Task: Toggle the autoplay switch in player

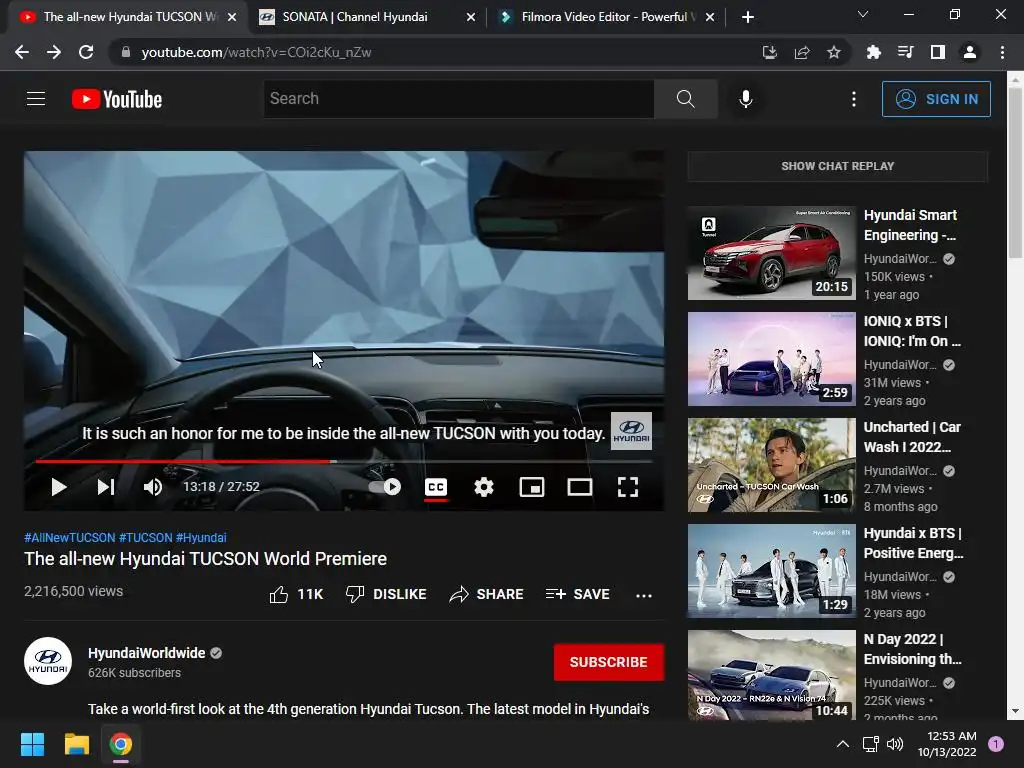Action: 385,487
